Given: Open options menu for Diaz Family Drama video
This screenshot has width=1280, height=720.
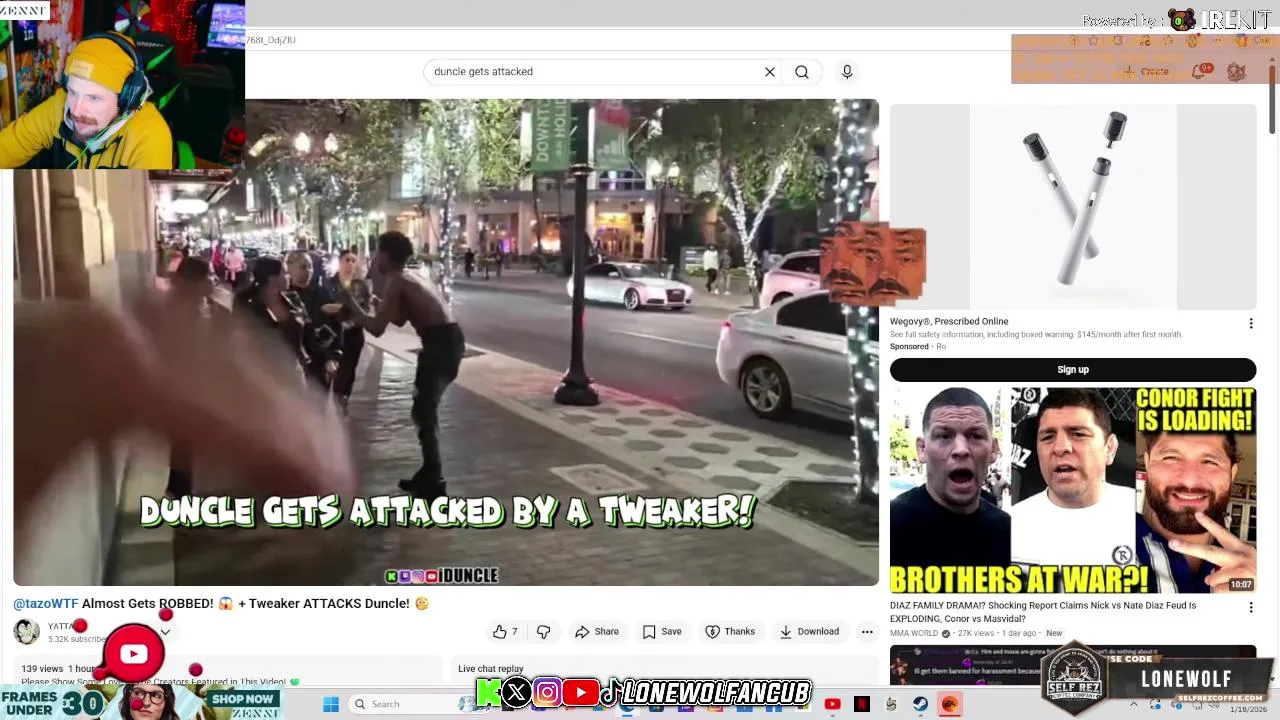Looking at the screenshot, I should click(1250, 607).
